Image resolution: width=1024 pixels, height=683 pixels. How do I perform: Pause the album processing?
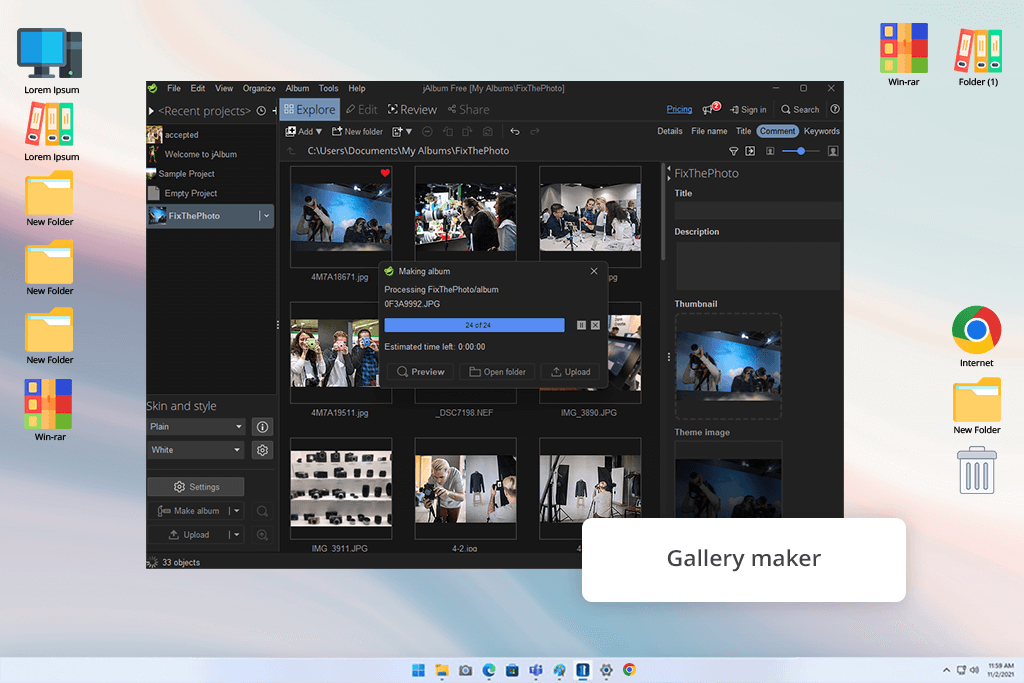581,325
